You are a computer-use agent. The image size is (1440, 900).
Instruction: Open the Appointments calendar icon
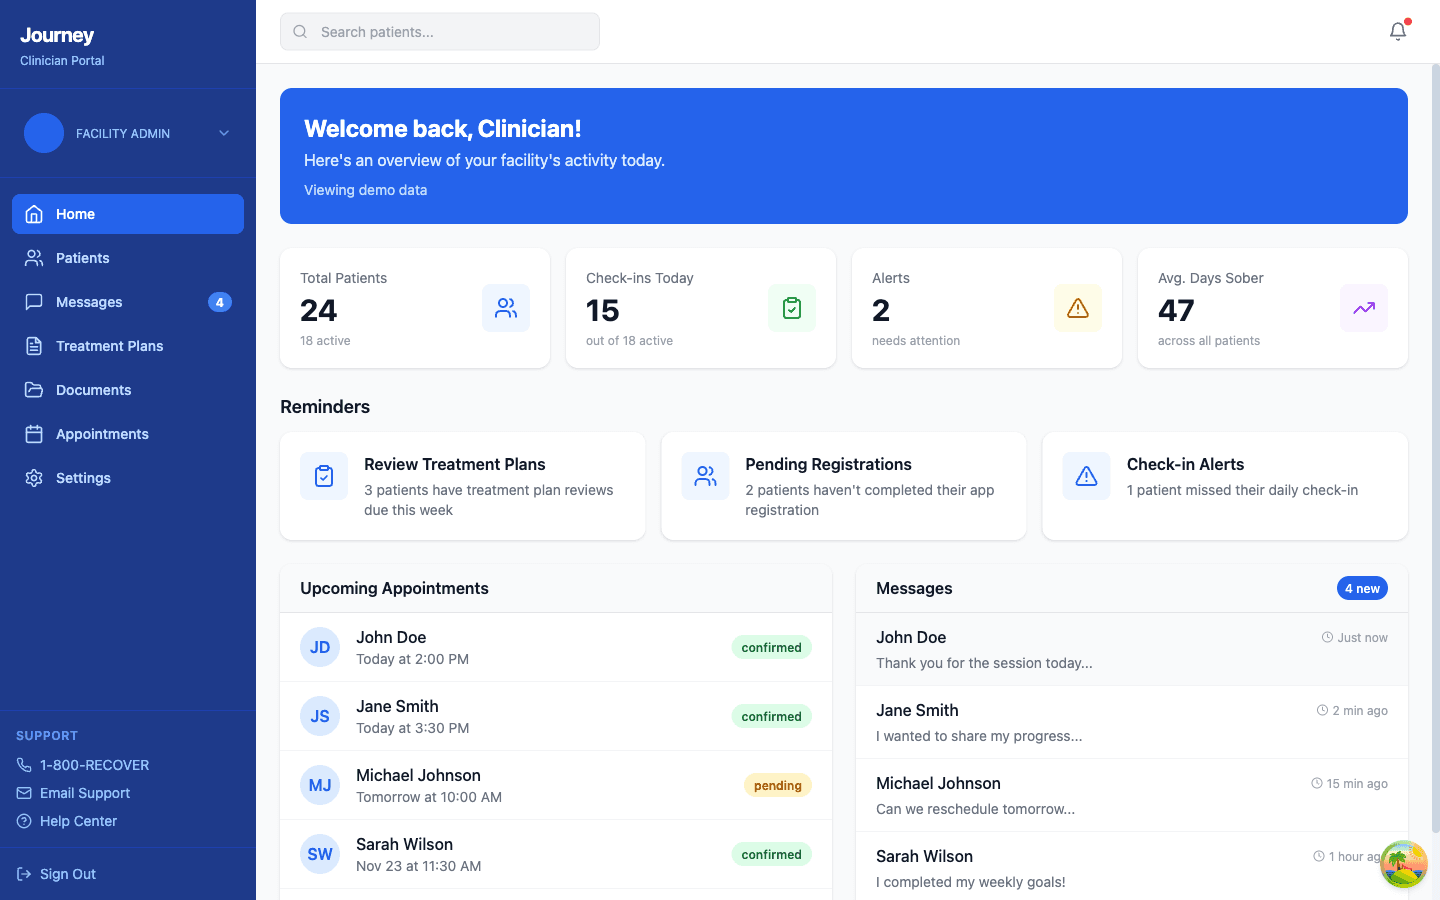pos(33,433)
